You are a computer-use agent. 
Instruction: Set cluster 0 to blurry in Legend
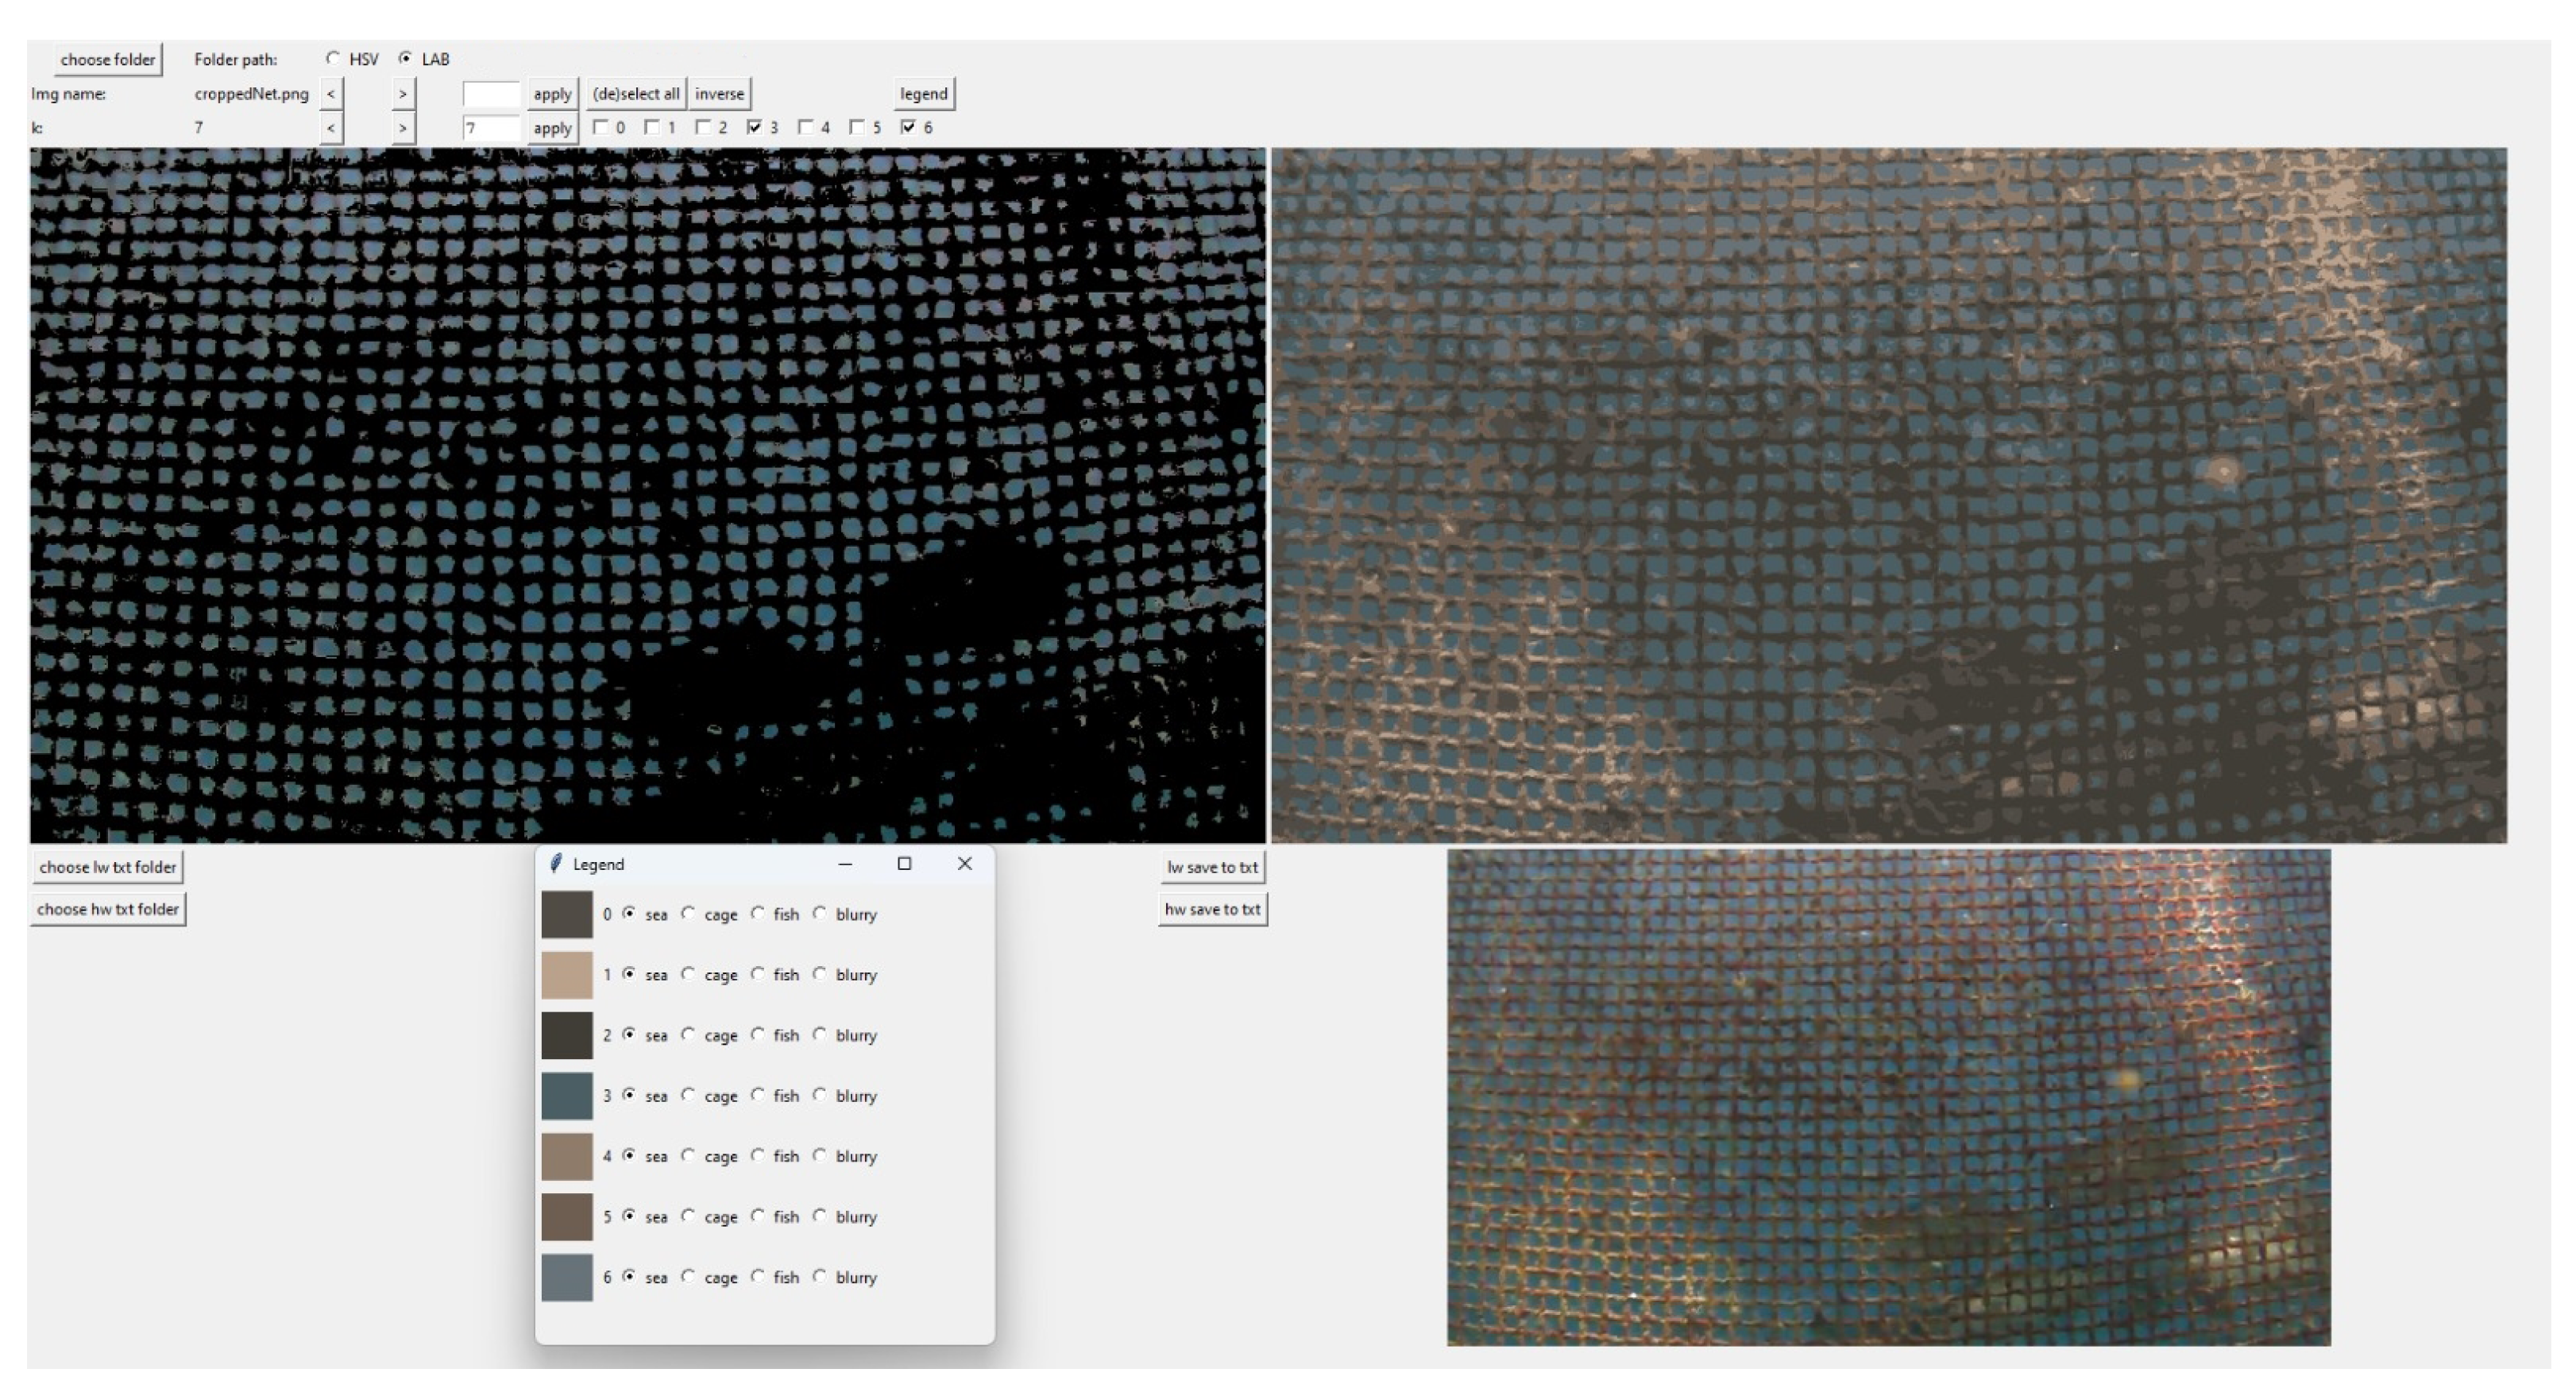[820, 914]
